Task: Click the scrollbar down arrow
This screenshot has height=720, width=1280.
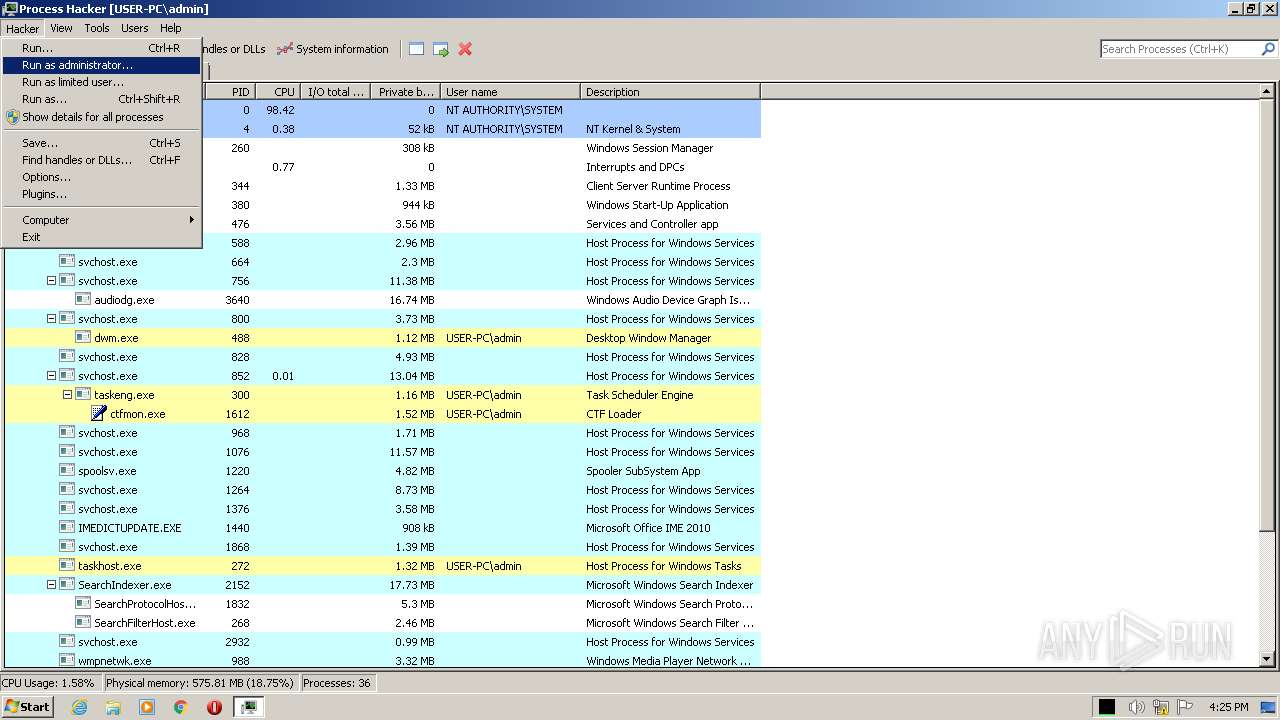Action: 1268,659
